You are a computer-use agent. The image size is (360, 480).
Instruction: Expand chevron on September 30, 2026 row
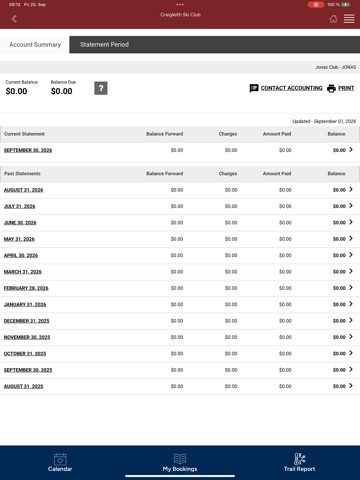click(x=351, y=150)
